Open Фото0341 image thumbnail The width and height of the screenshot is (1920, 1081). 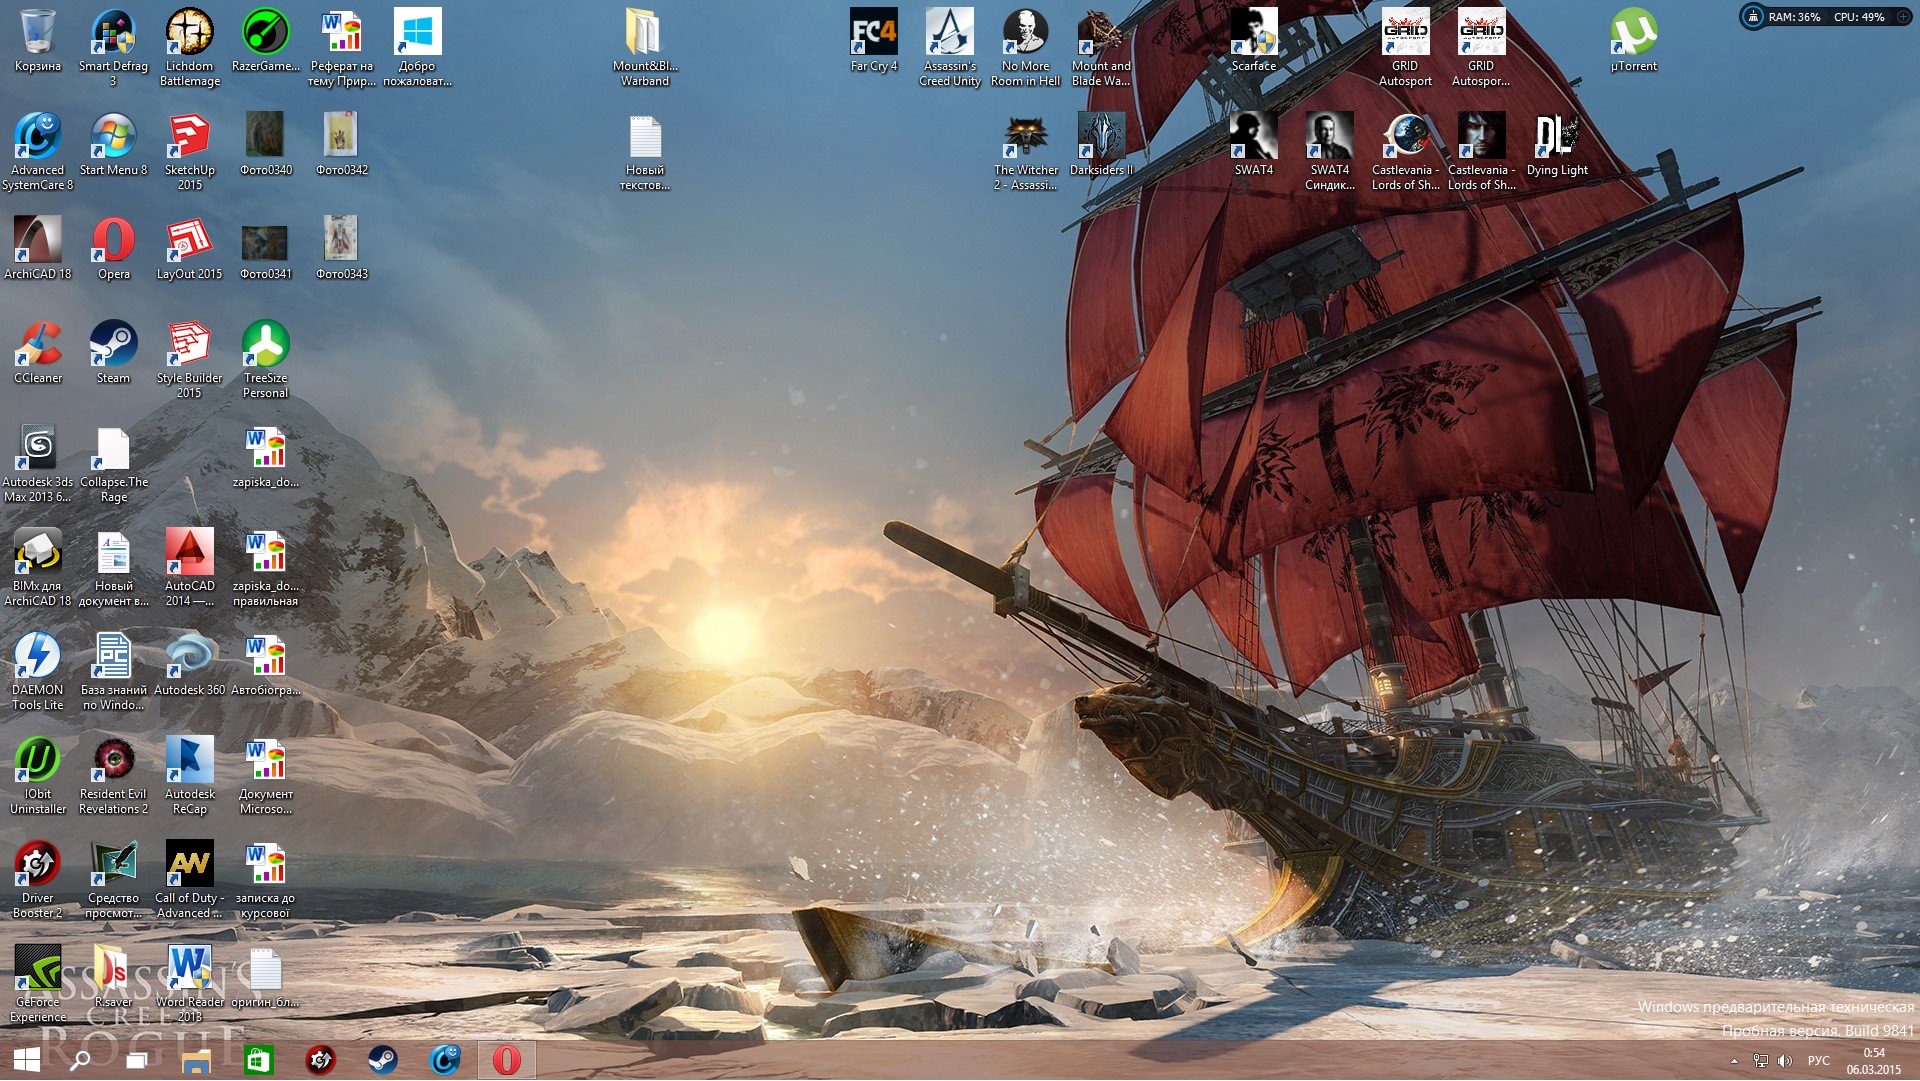[265, 248]
